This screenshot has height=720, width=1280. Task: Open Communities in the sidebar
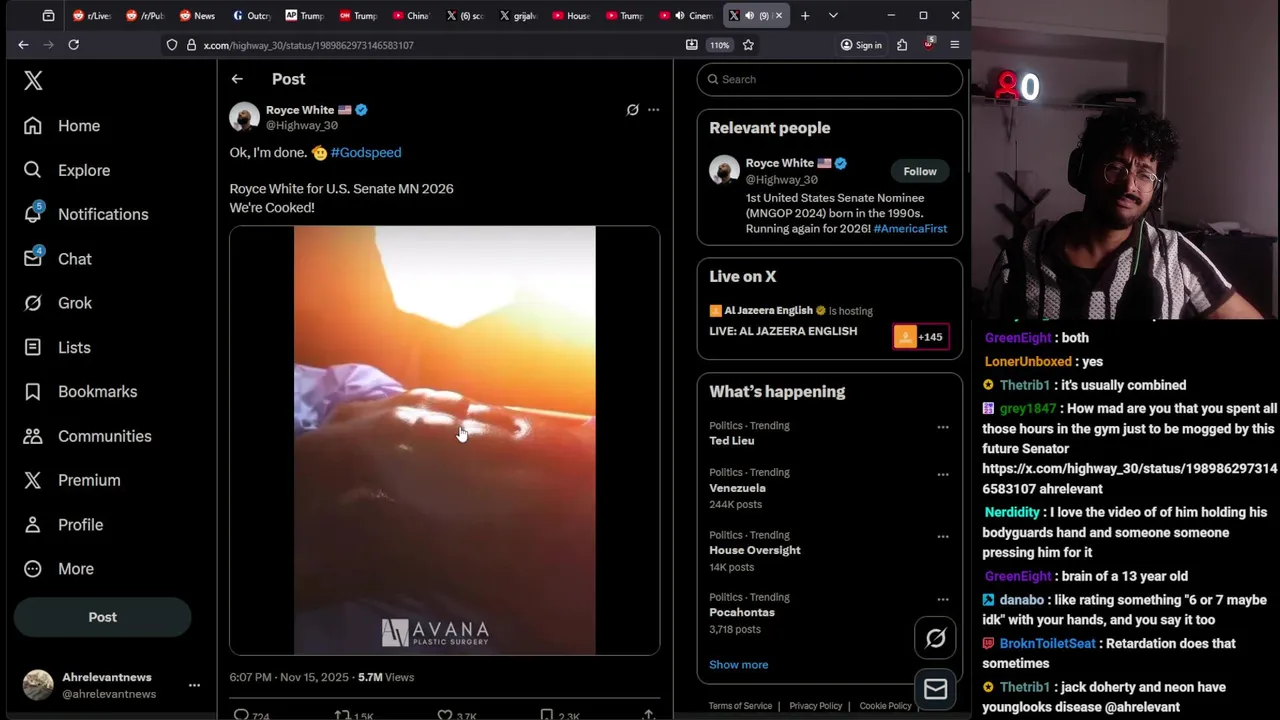tap(87, 436)
